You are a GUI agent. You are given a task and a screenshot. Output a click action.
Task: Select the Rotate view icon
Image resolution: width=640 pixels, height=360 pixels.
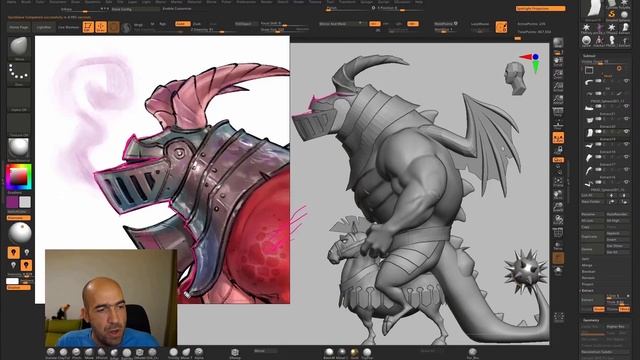(x=558, y=220)
